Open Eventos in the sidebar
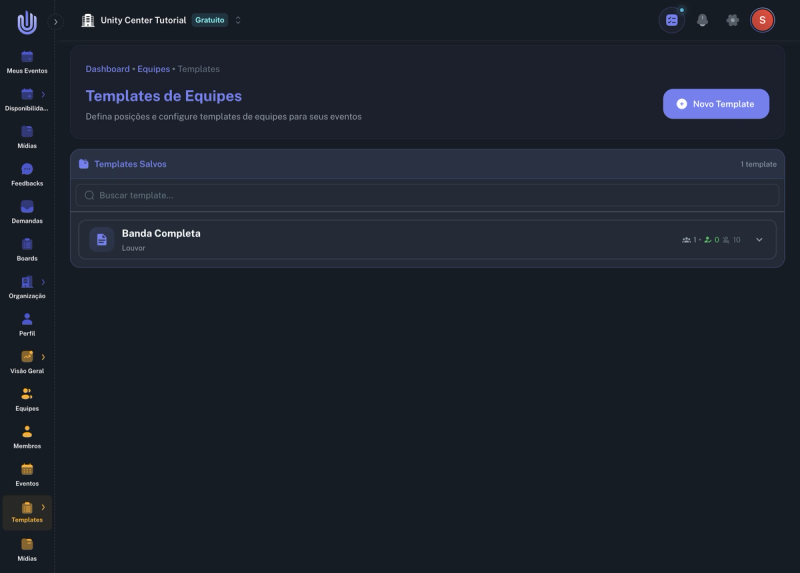 (x=27, y=475)
